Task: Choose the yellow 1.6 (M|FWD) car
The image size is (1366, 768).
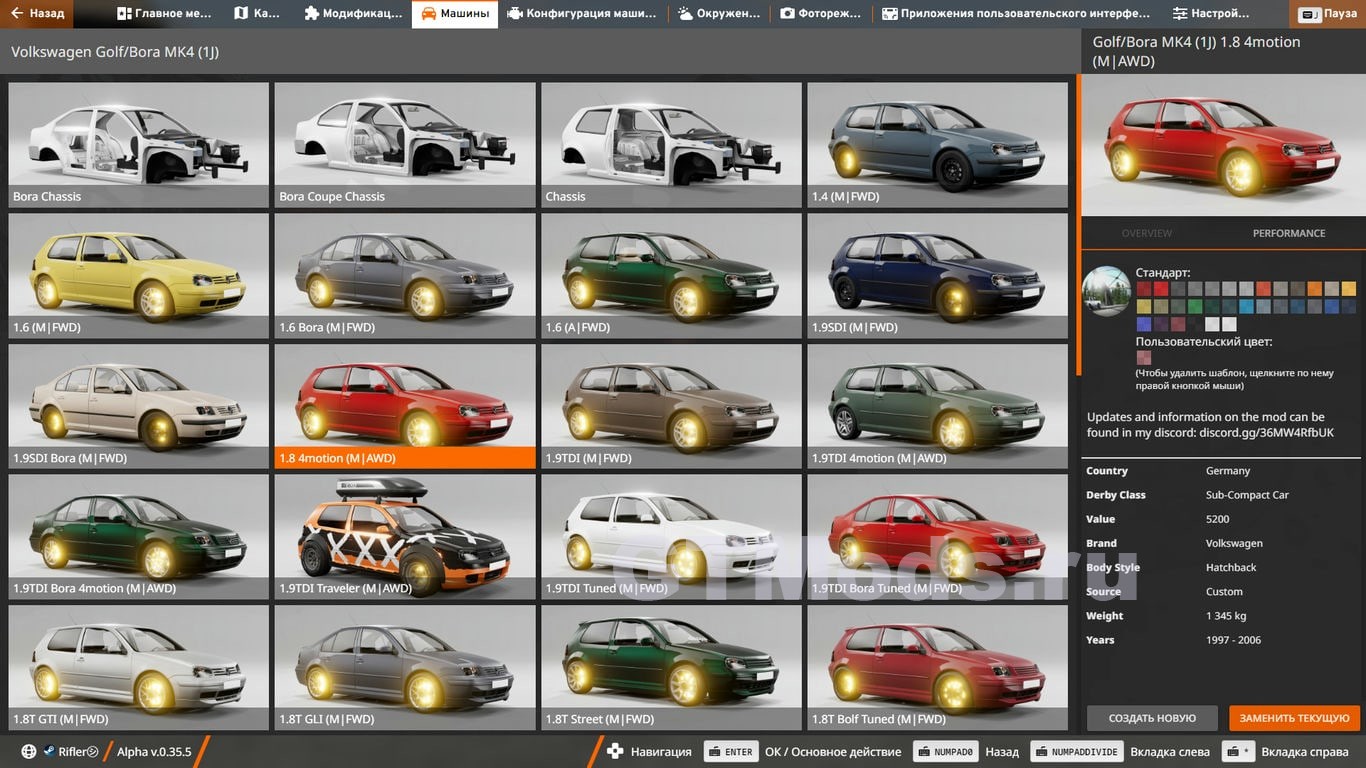Action: pos(139,276)
